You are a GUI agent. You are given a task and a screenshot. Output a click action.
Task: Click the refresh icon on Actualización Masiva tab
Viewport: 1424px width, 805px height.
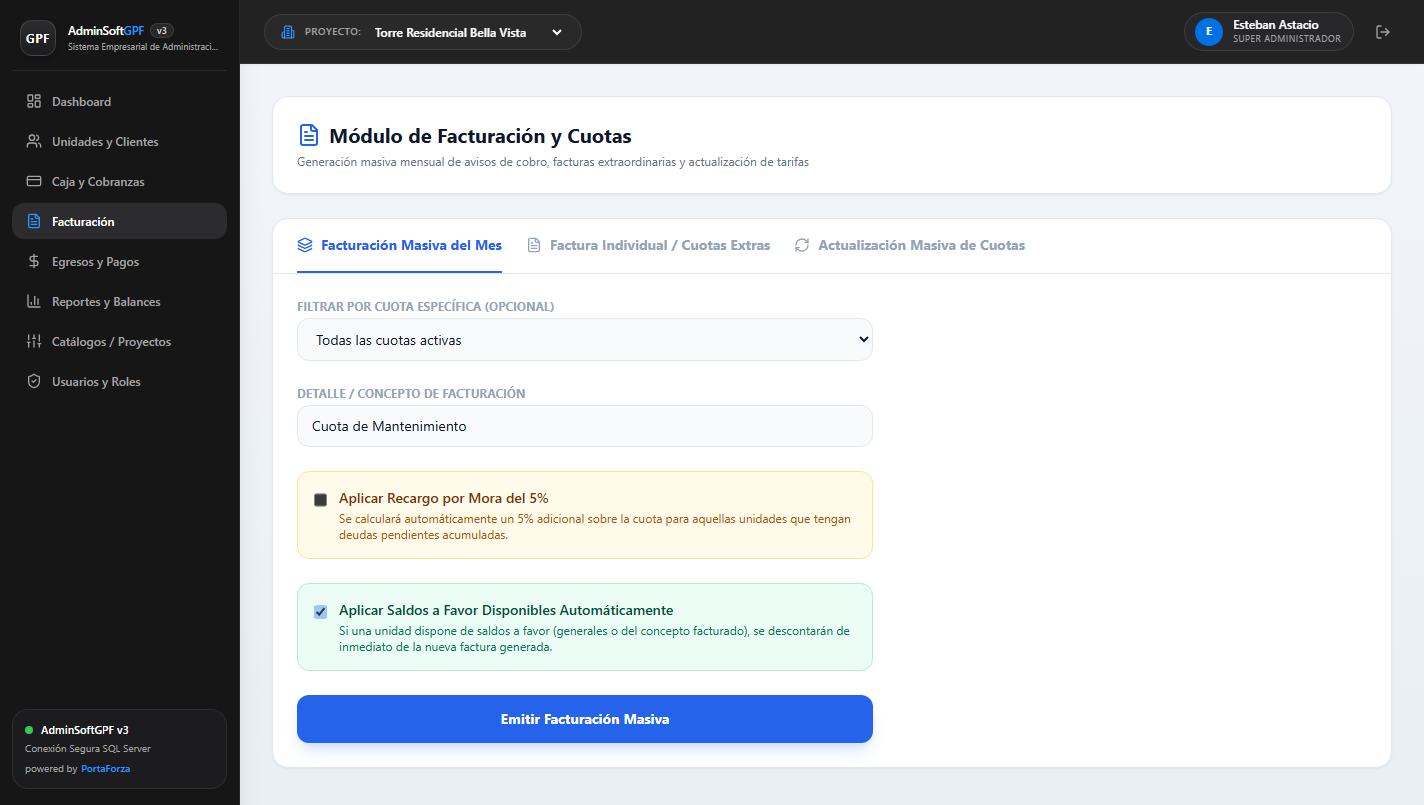tap(802, 245)
